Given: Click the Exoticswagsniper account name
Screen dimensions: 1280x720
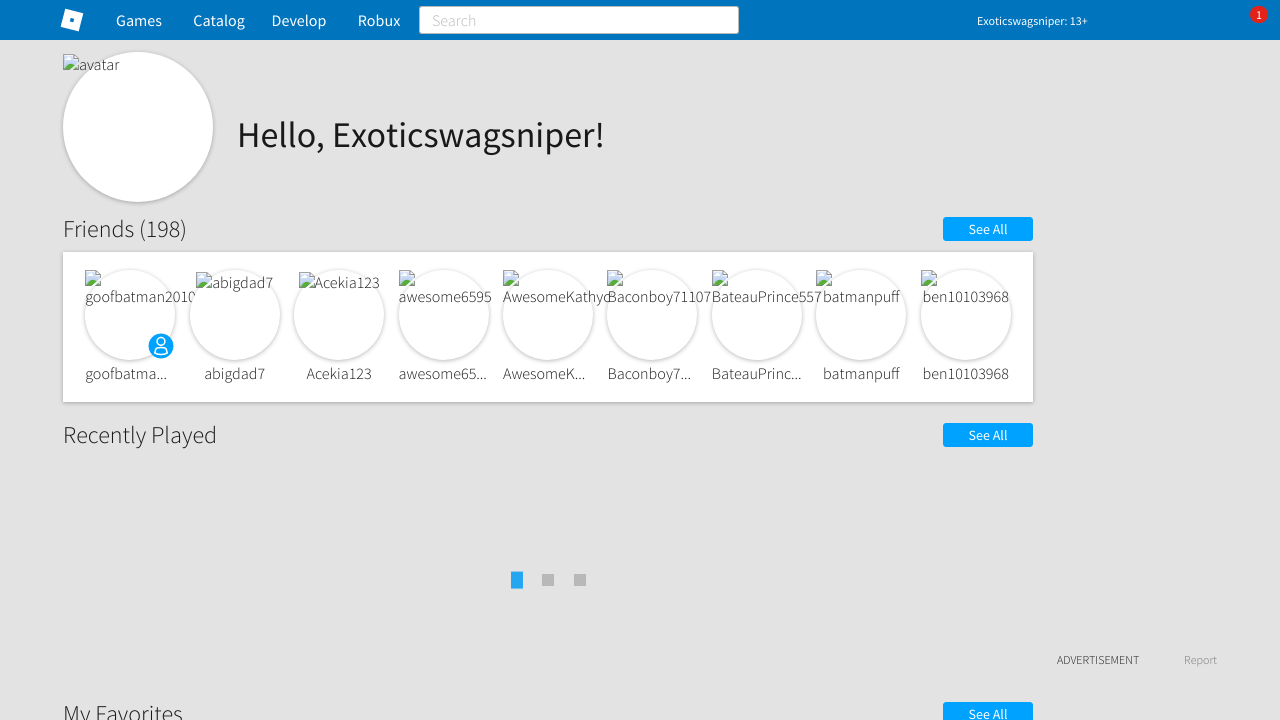Looking at the screenshot, I should point(1031,21).
